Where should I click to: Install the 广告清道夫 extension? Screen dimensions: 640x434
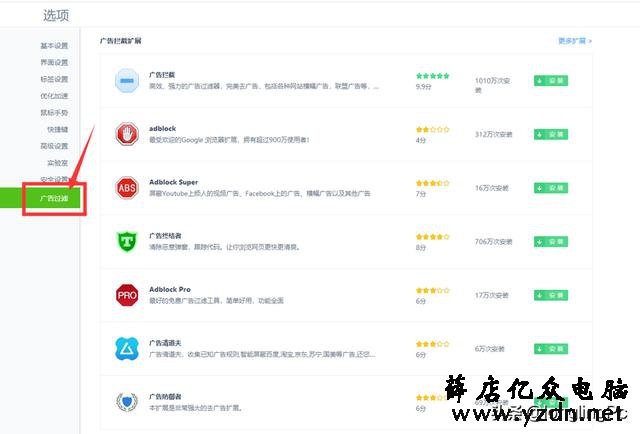(x=551, y=349)
